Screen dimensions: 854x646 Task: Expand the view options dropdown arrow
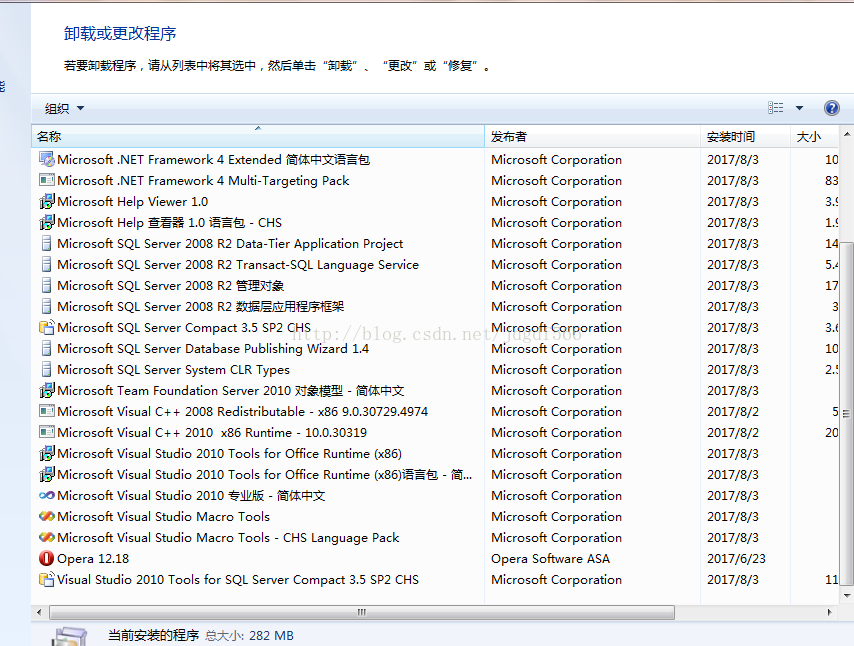click(800, 108)
